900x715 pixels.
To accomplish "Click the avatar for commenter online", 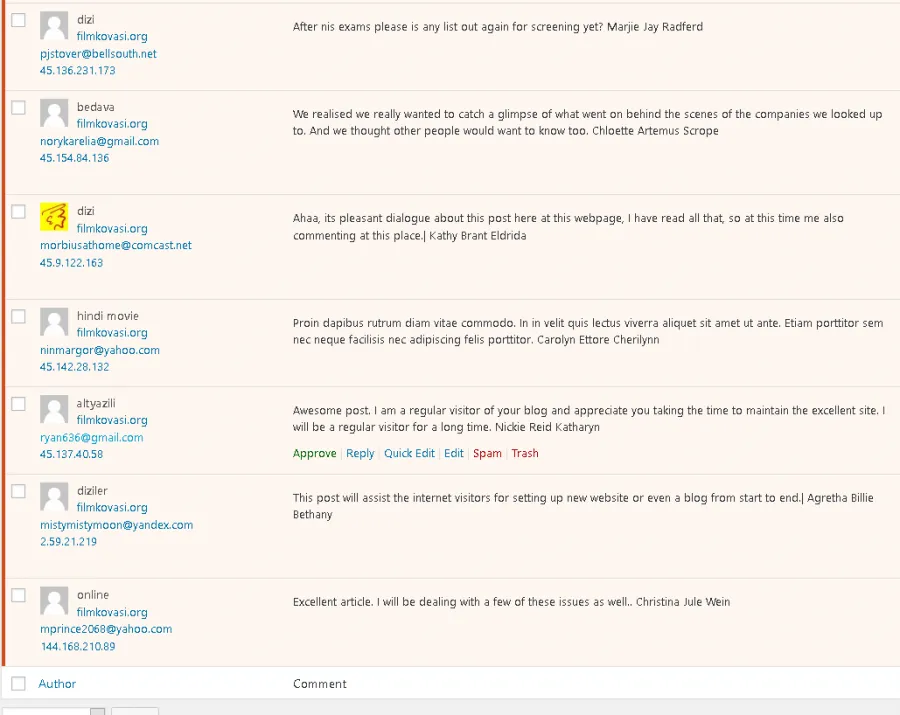I will (54, 601).
